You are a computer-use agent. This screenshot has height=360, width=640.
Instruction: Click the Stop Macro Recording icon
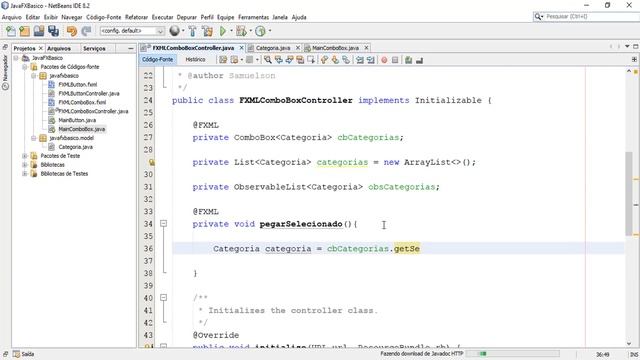395,60
